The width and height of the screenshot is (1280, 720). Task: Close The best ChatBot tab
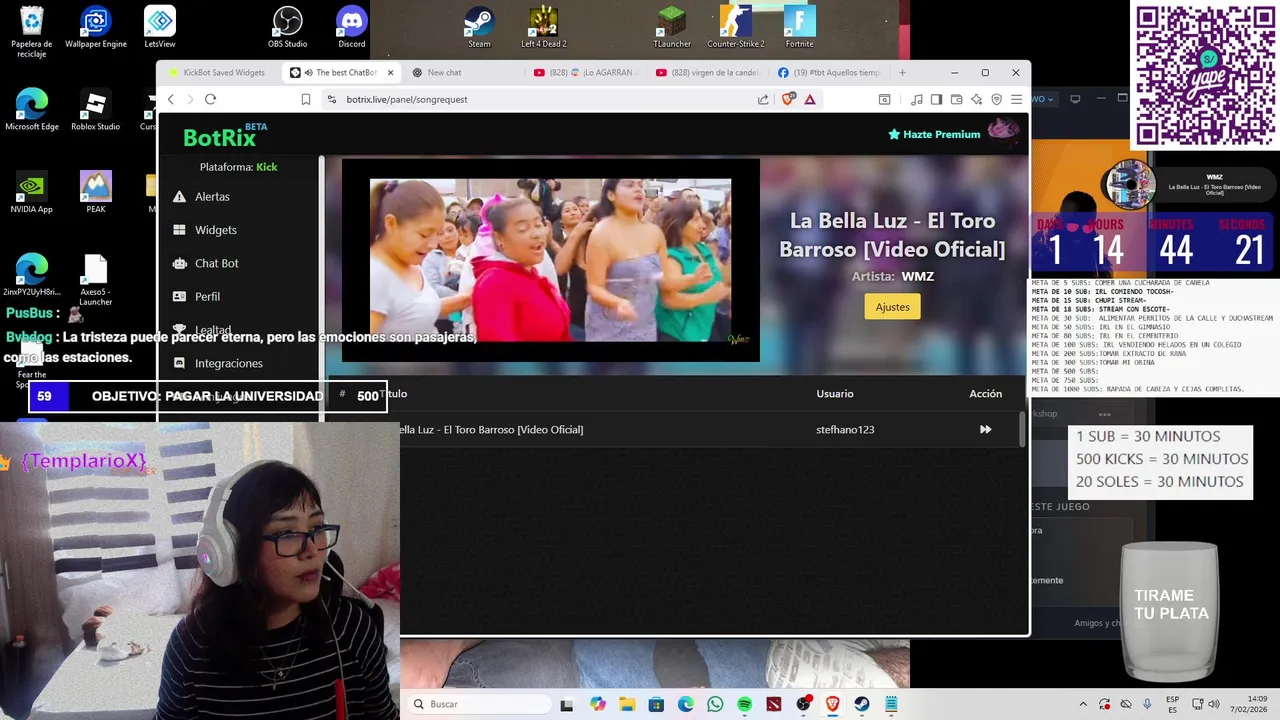(x=391, y=73)
